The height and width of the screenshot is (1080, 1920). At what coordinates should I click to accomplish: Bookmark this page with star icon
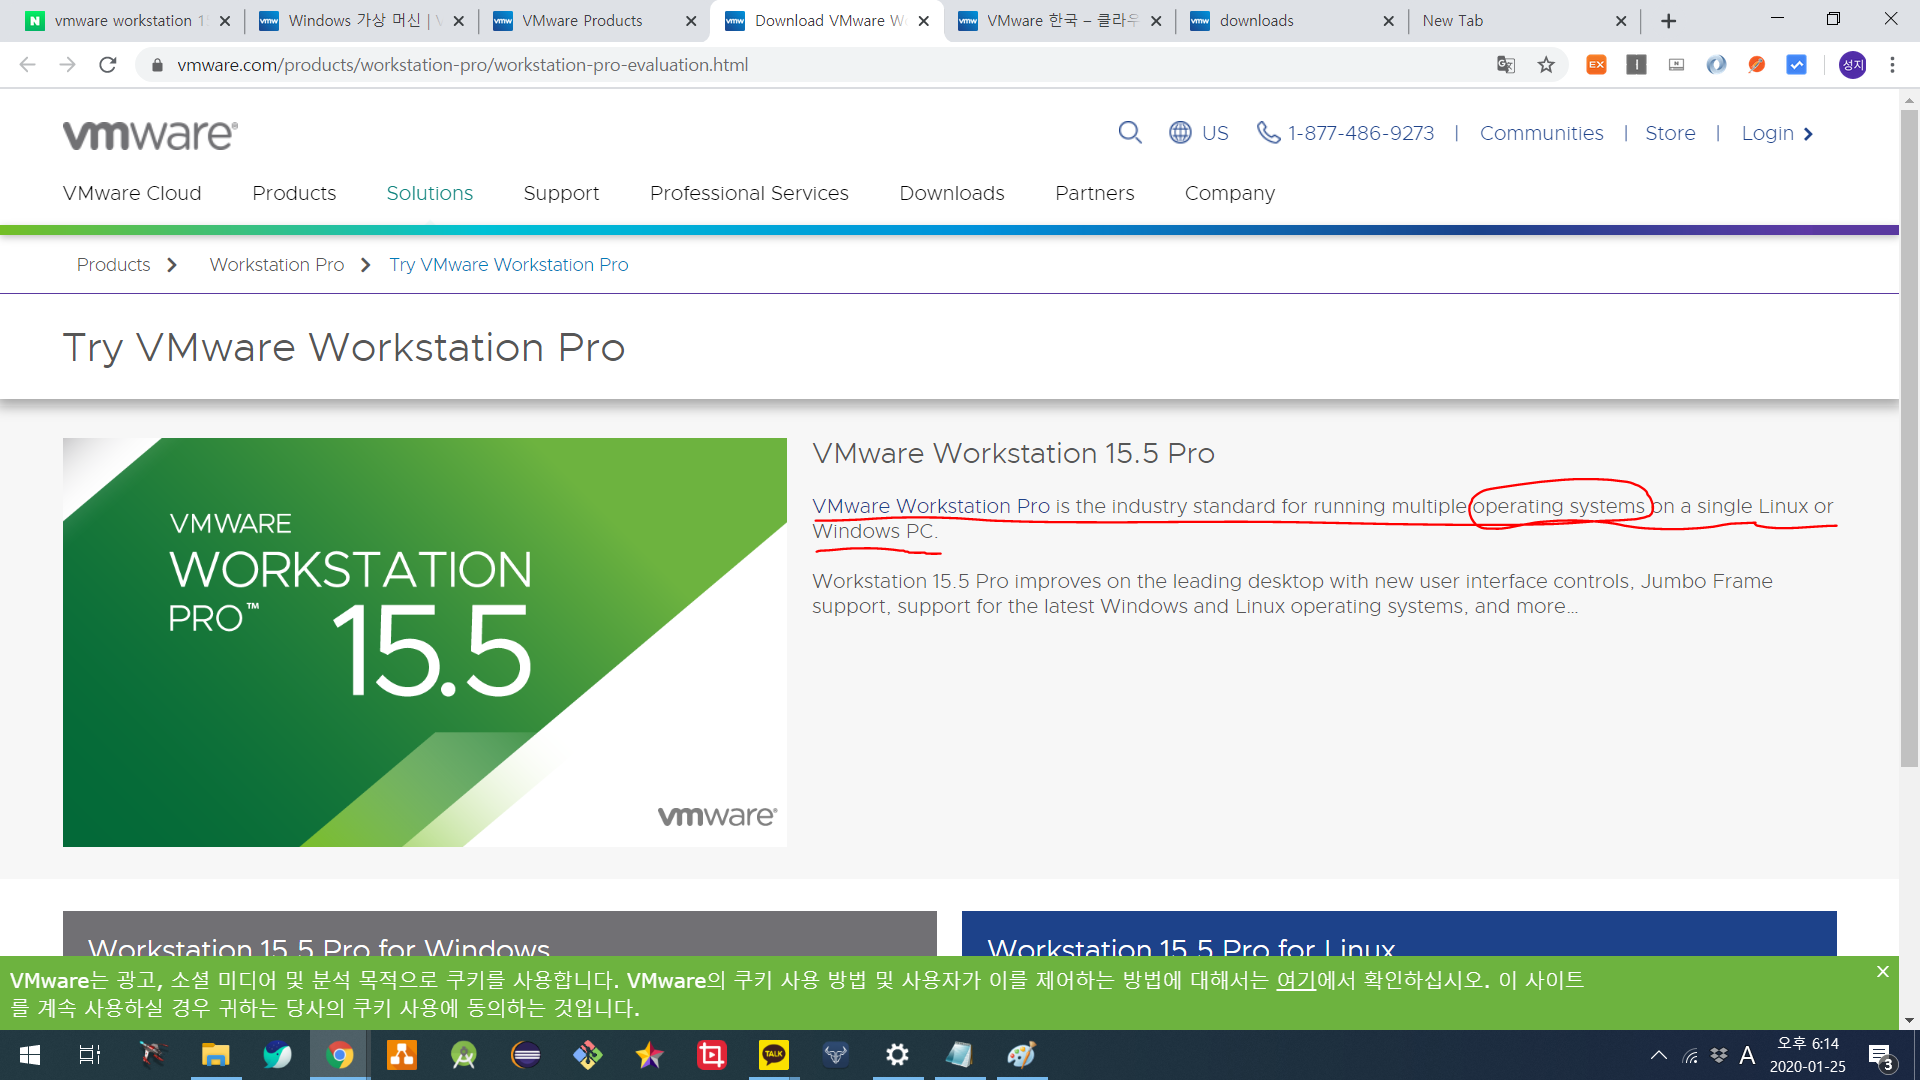1546,65
